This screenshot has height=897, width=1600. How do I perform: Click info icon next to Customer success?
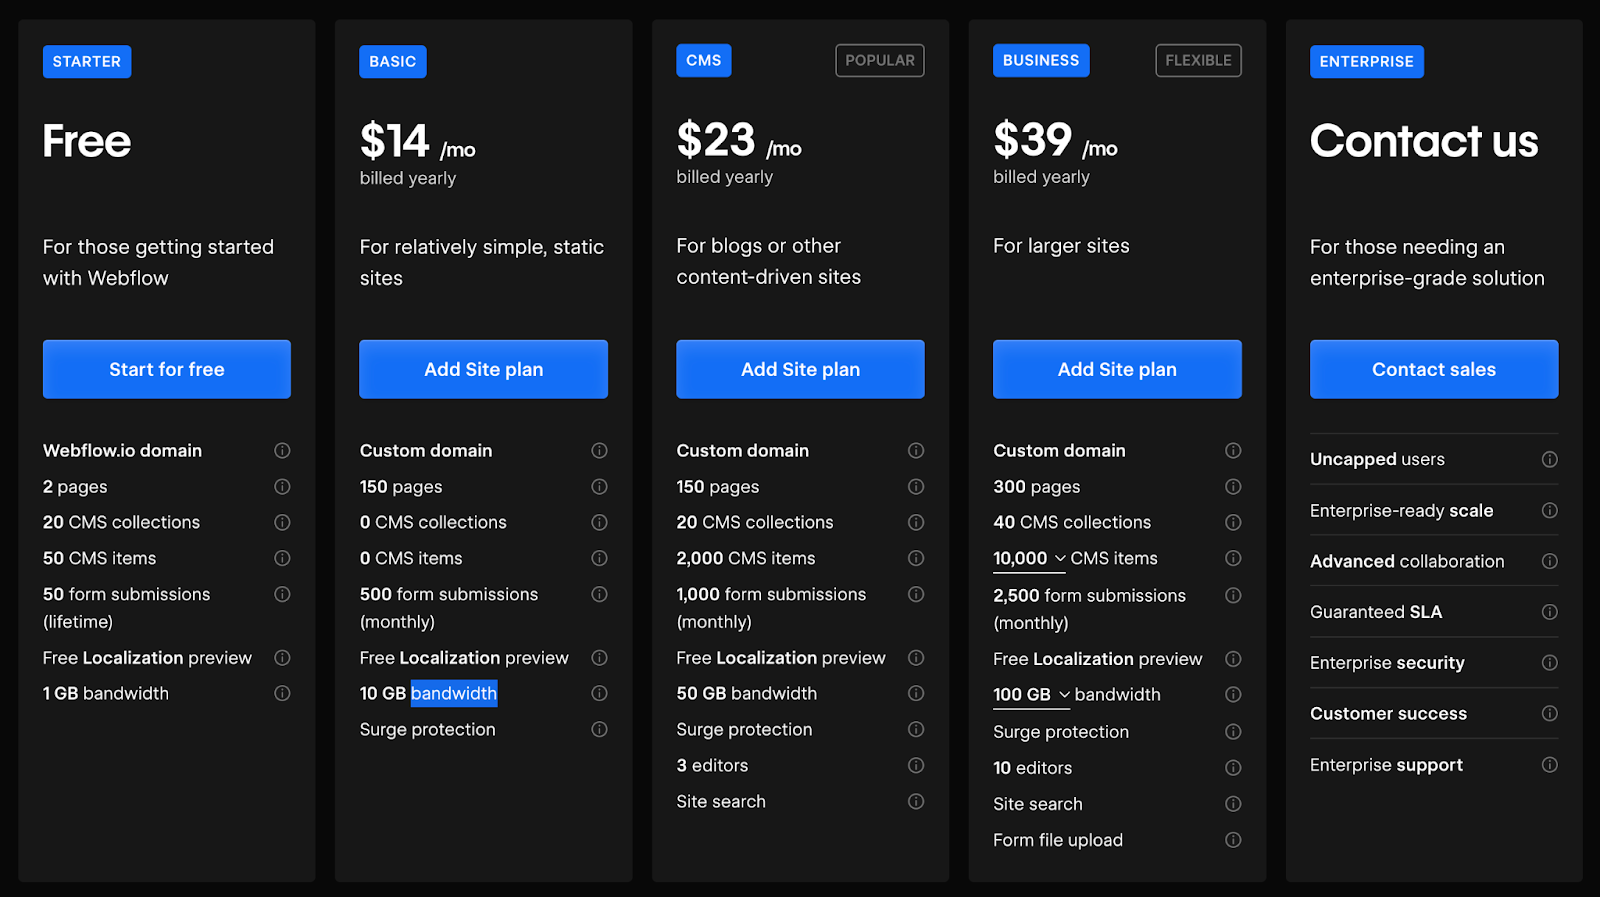(x=1550, y=713)
